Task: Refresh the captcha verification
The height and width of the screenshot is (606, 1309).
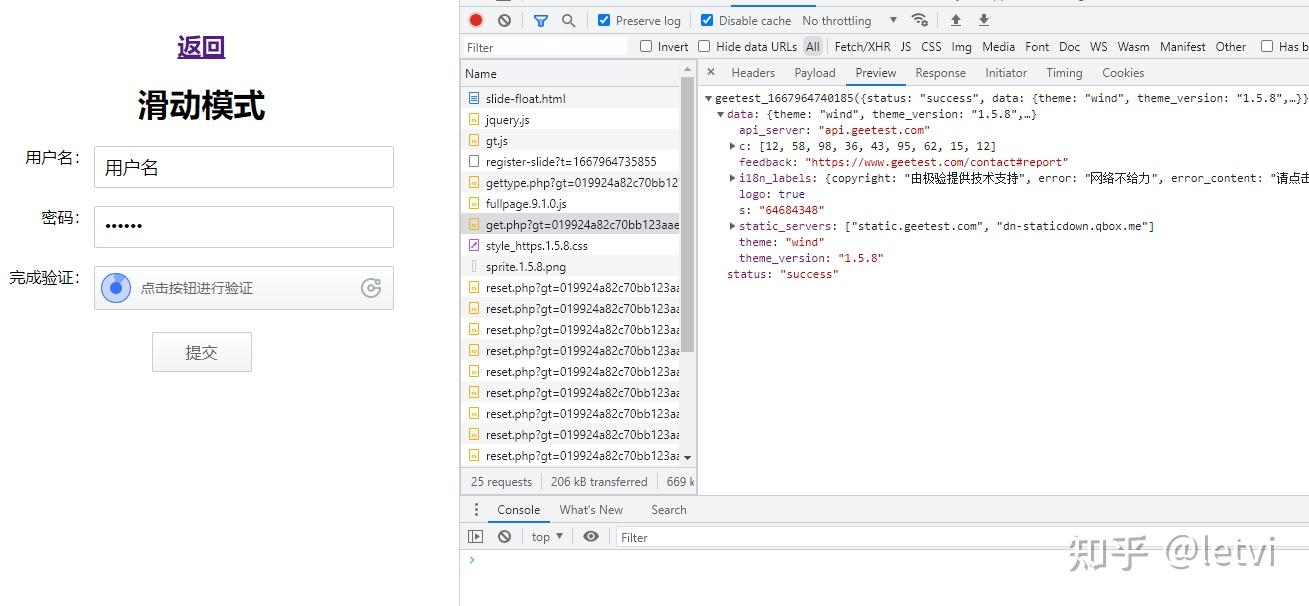Action: point(371,288)
